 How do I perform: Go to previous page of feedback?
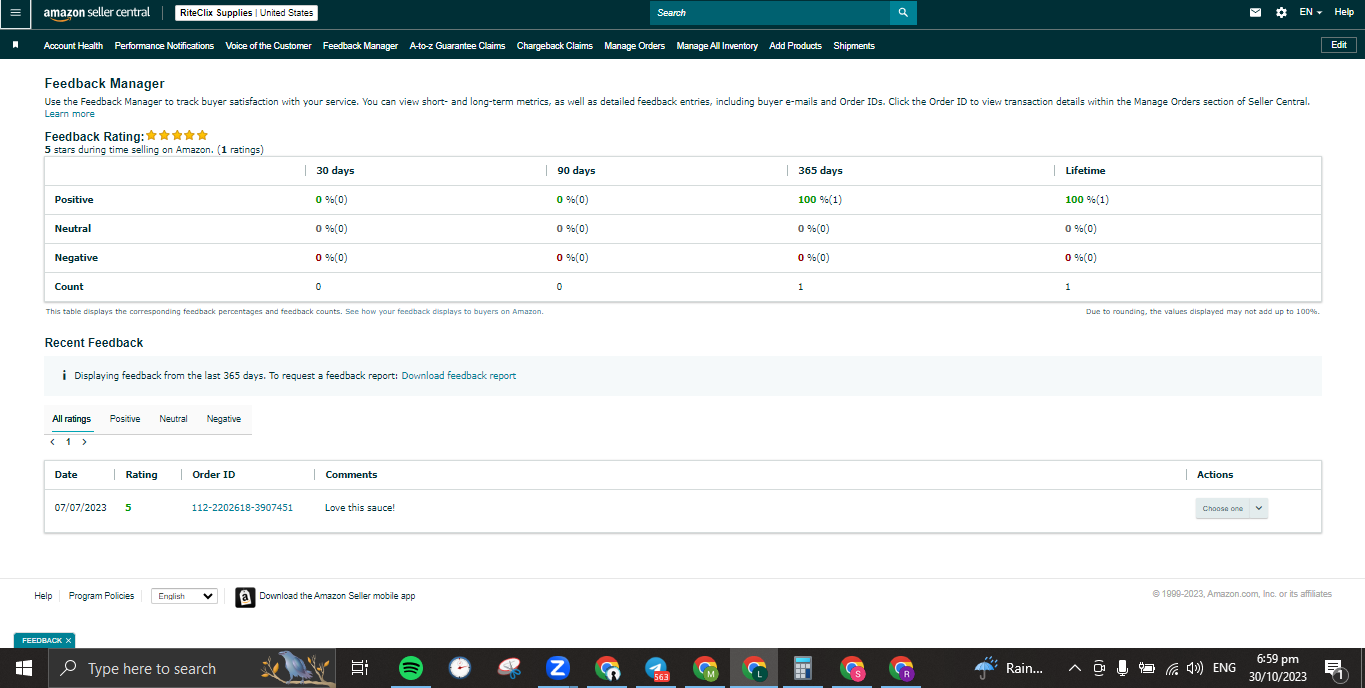coord(52,441)
